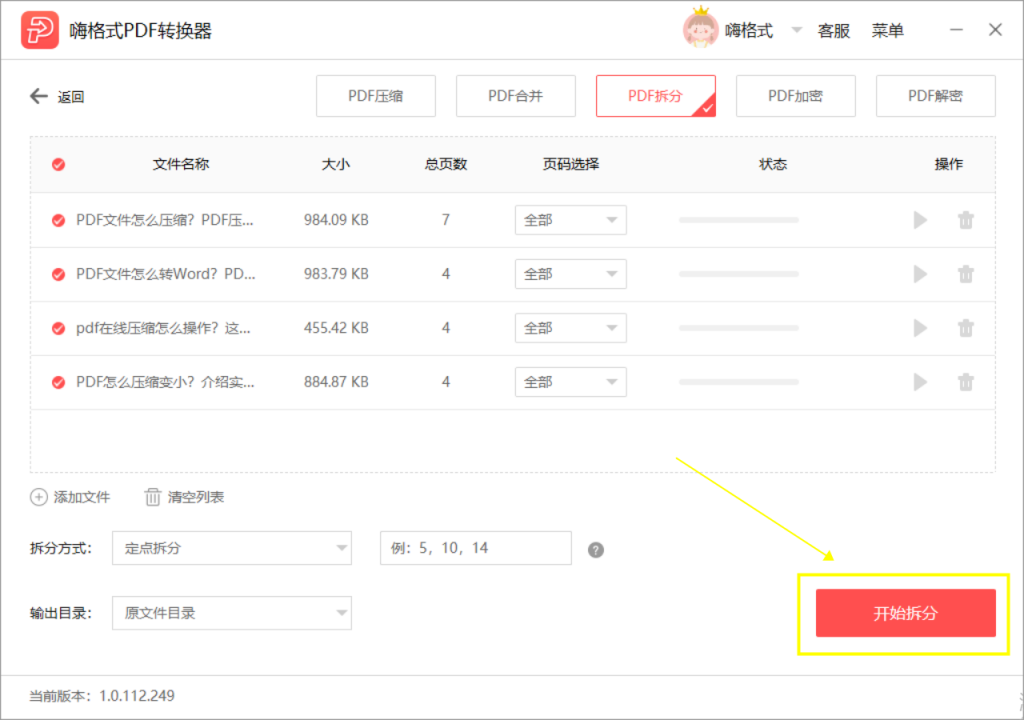Image resolution: width=1024 pixels, height=720 pixels.
Task: Delete the PDF文件怎么压缩 row with its trash icon
Action: click(966, 220)
